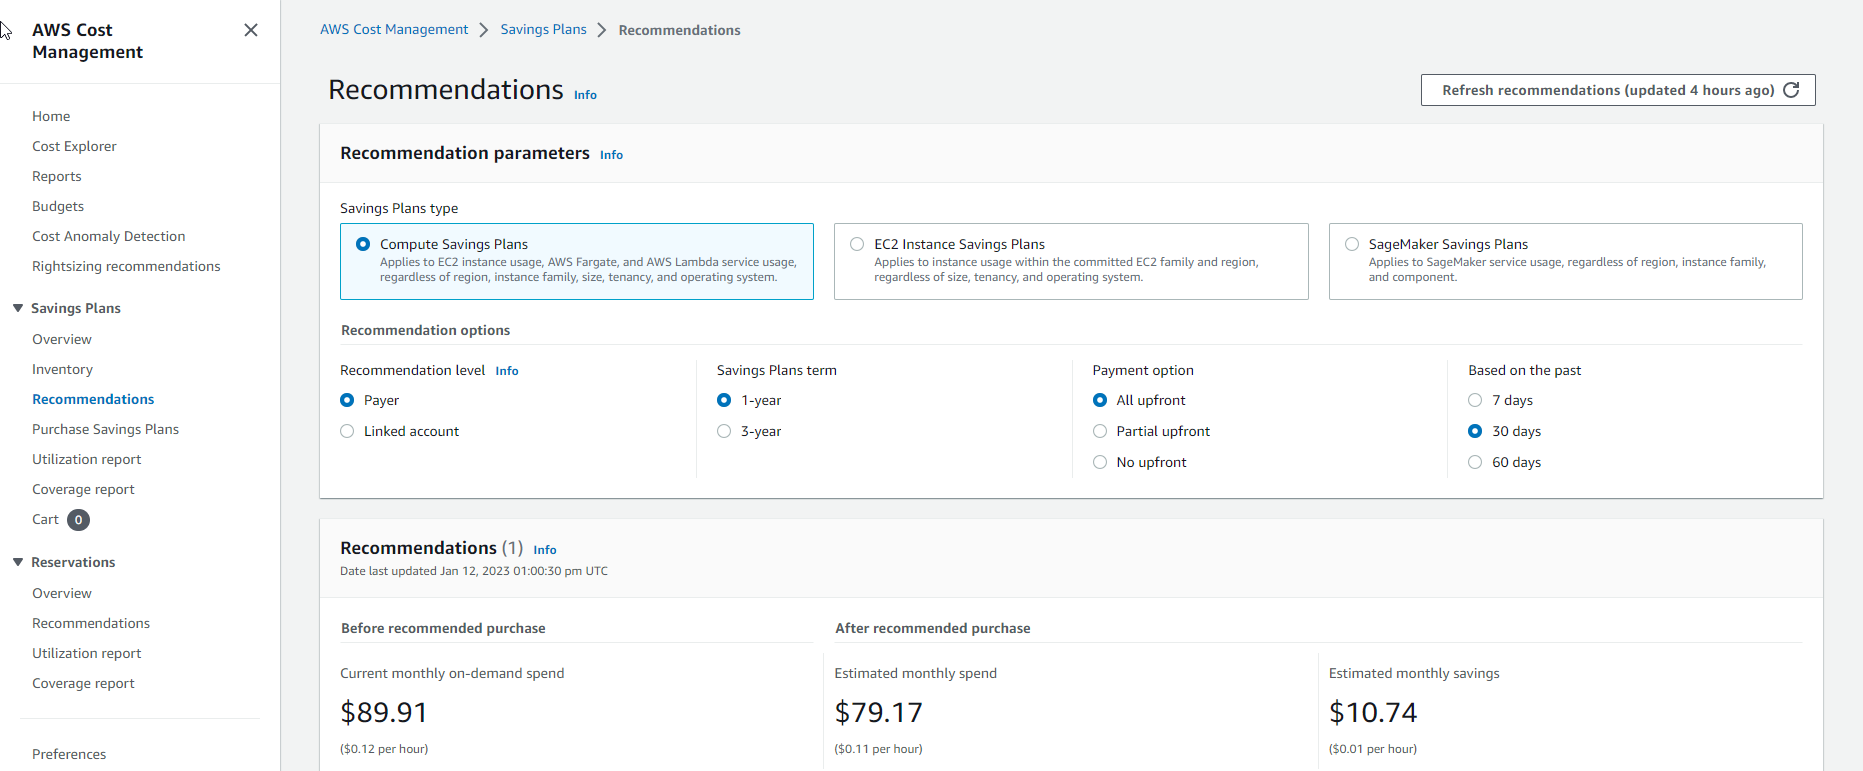Image resolution: width=1863 pixels, height=771 pixels.
Task: Base recommendation on past 30 days
Action: 1475,431
